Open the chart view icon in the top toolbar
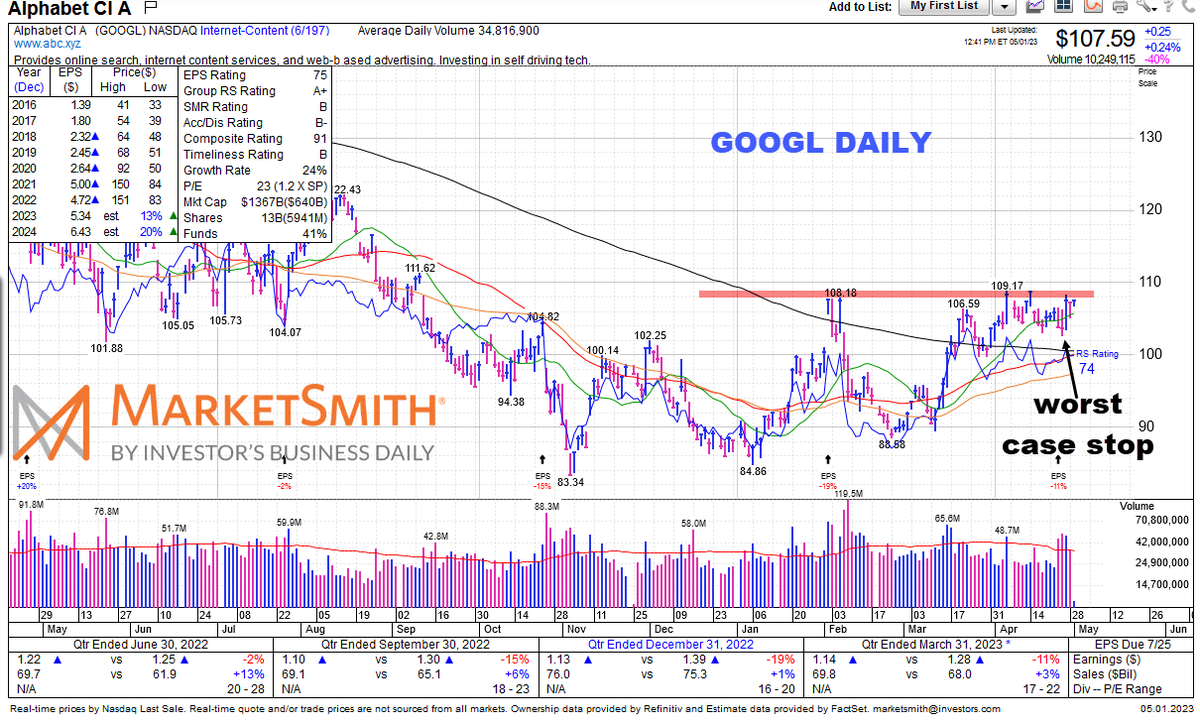 coord(1035,5)
